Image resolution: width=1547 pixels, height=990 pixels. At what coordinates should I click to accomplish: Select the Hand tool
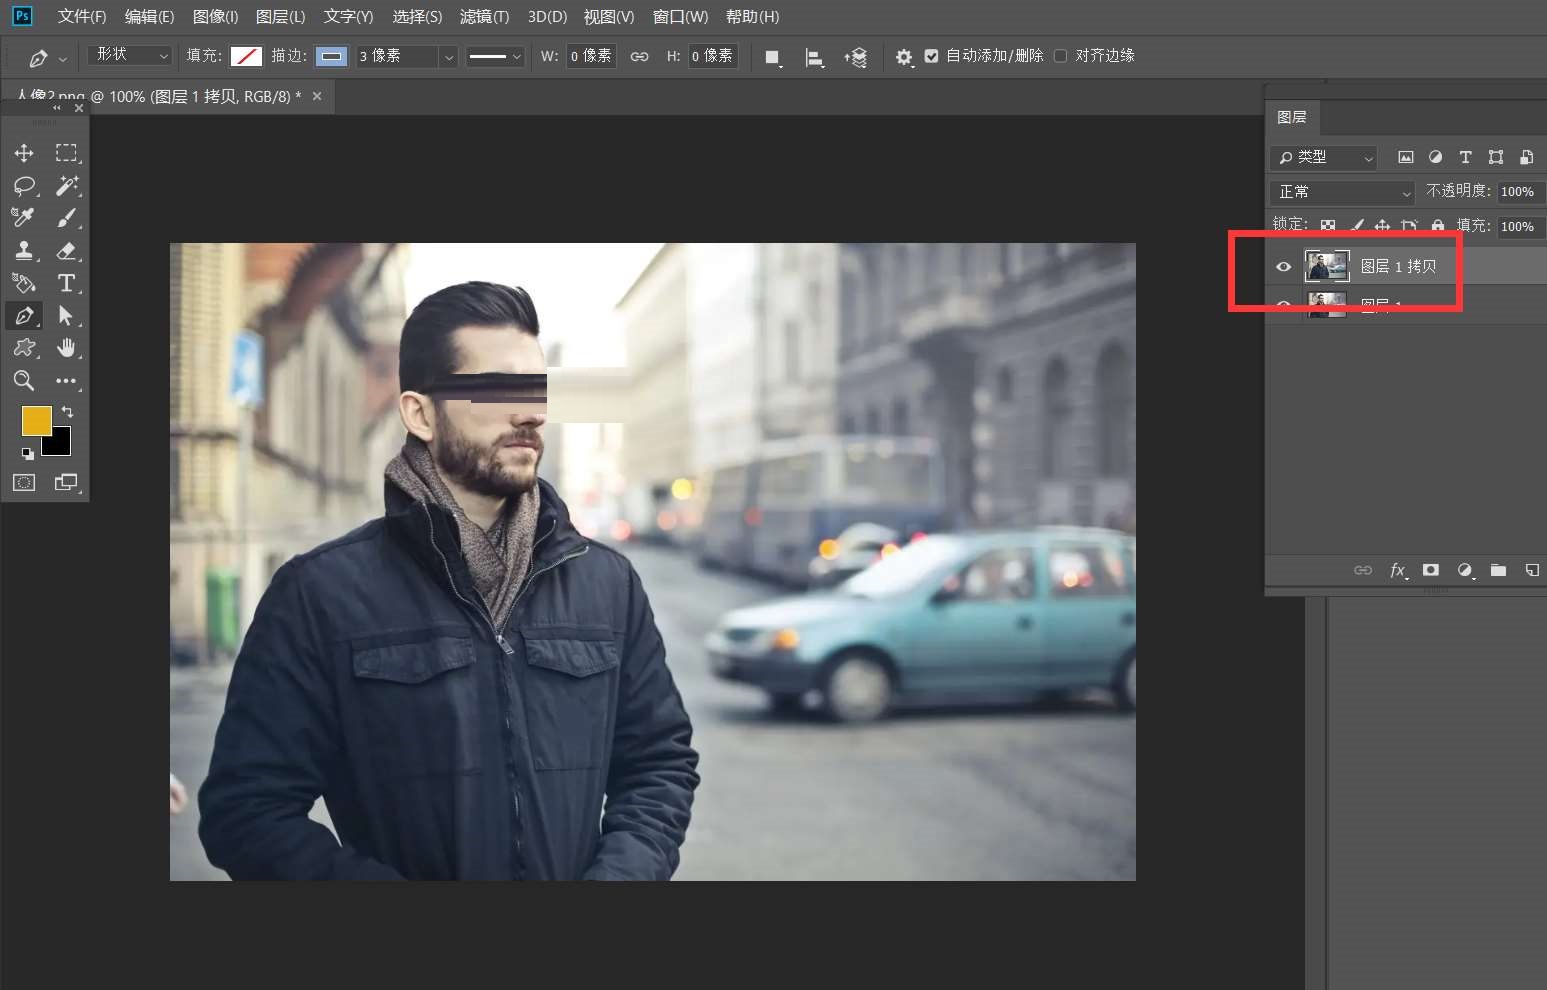tap(67, 348)
